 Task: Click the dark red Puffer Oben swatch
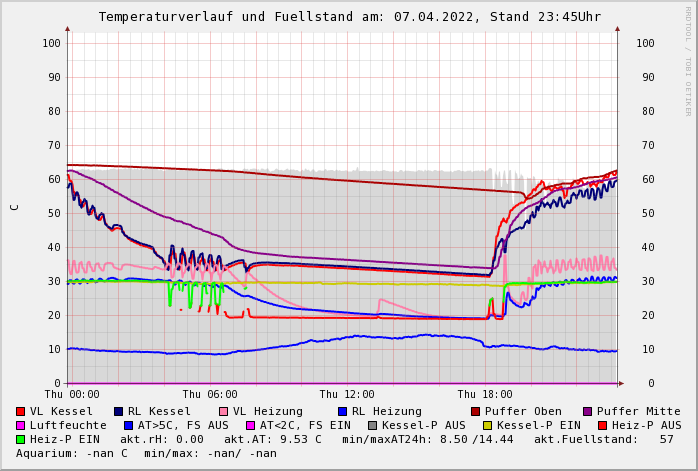475,412
